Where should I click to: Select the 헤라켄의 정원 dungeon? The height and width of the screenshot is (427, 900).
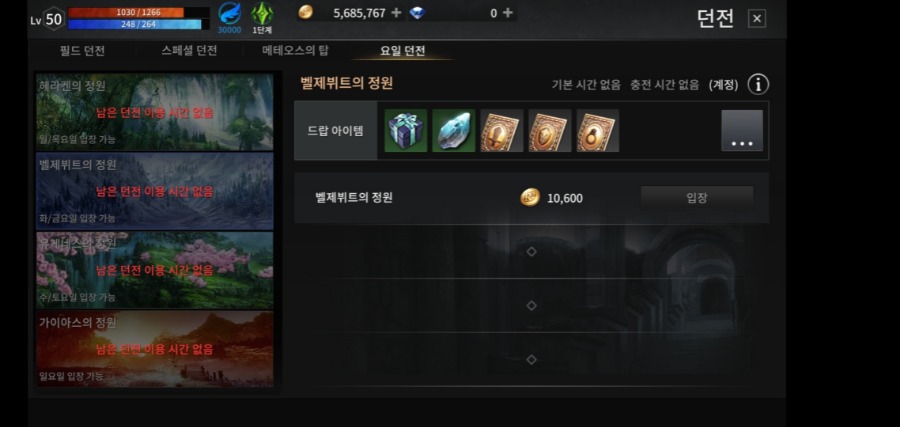pos(155,112)
